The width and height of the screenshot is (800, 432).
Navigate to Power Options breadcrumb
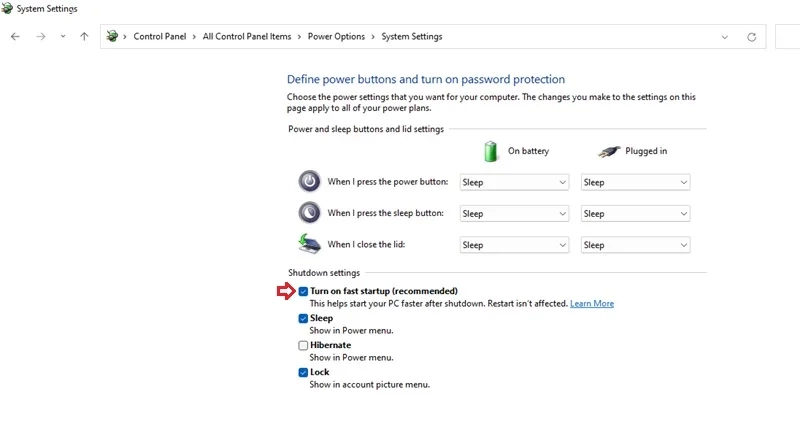336,37
